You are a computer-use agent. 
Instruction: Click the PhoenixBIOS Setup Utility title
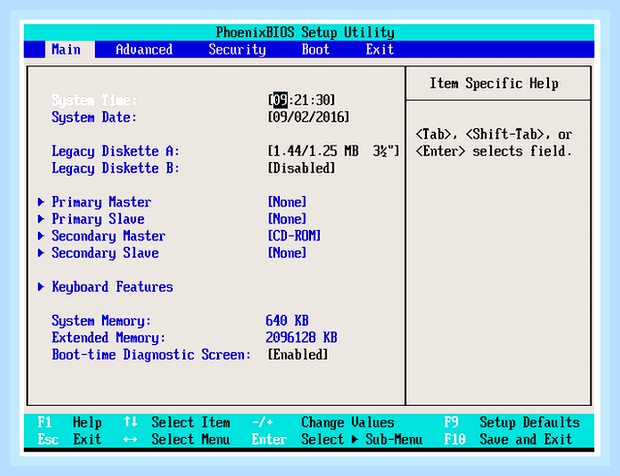(305, 32)
